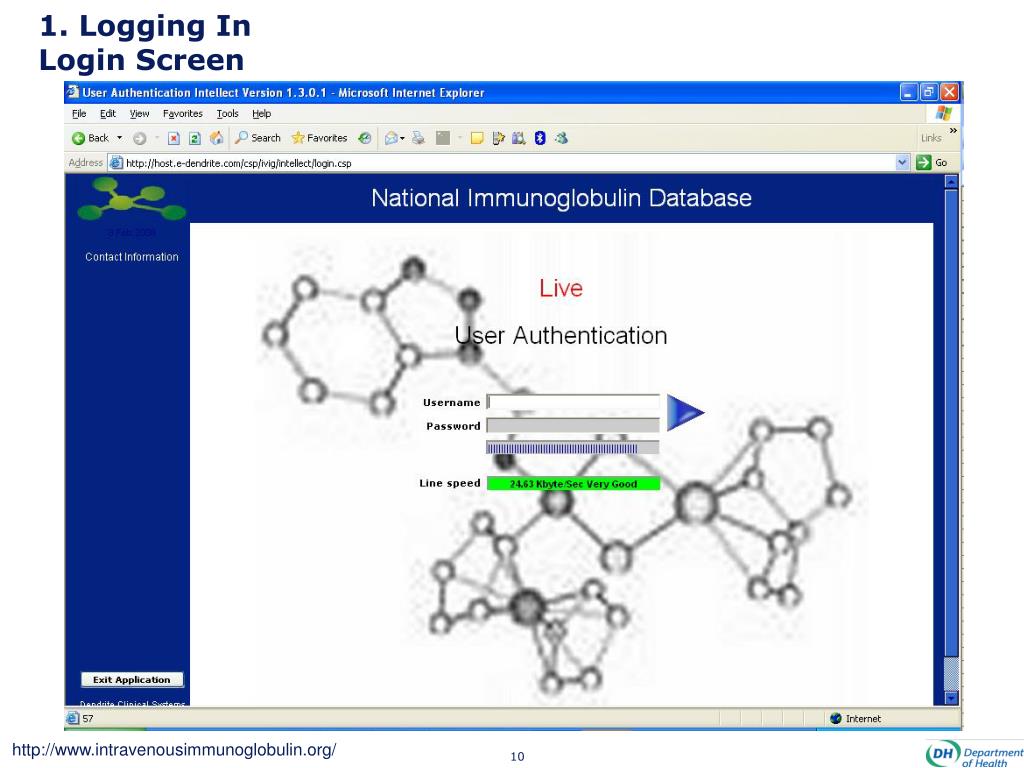Click the 'National Immunoglobulin Database' title

tap(562, 198)
